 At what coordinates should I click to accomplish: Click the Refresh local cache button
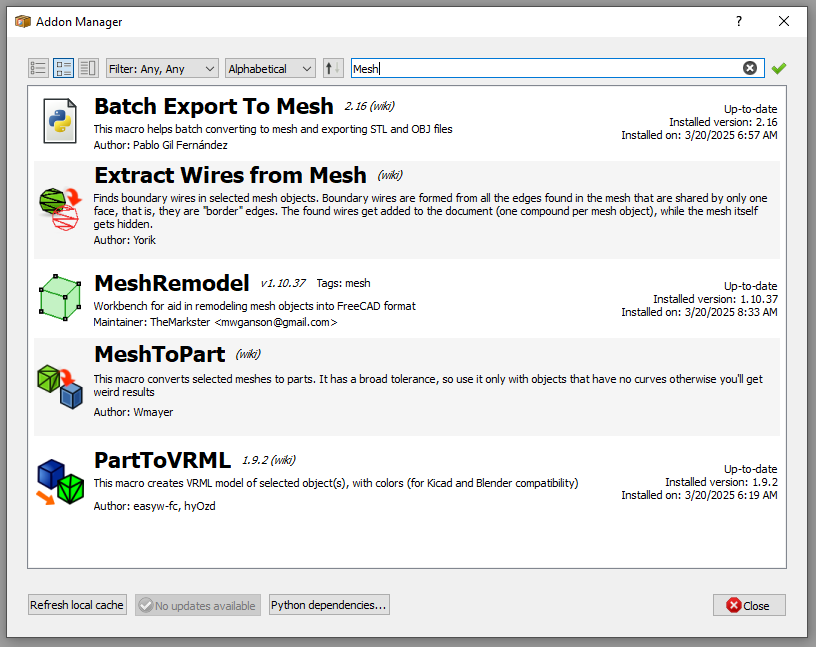click(x=77, y=604)
